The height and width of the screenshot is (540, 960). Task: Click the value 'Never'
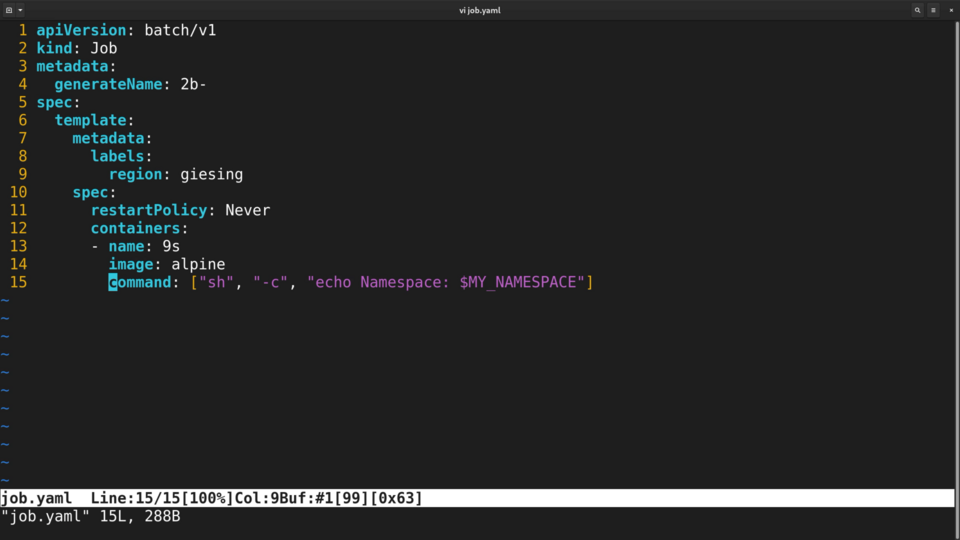[x=247, y=210]
